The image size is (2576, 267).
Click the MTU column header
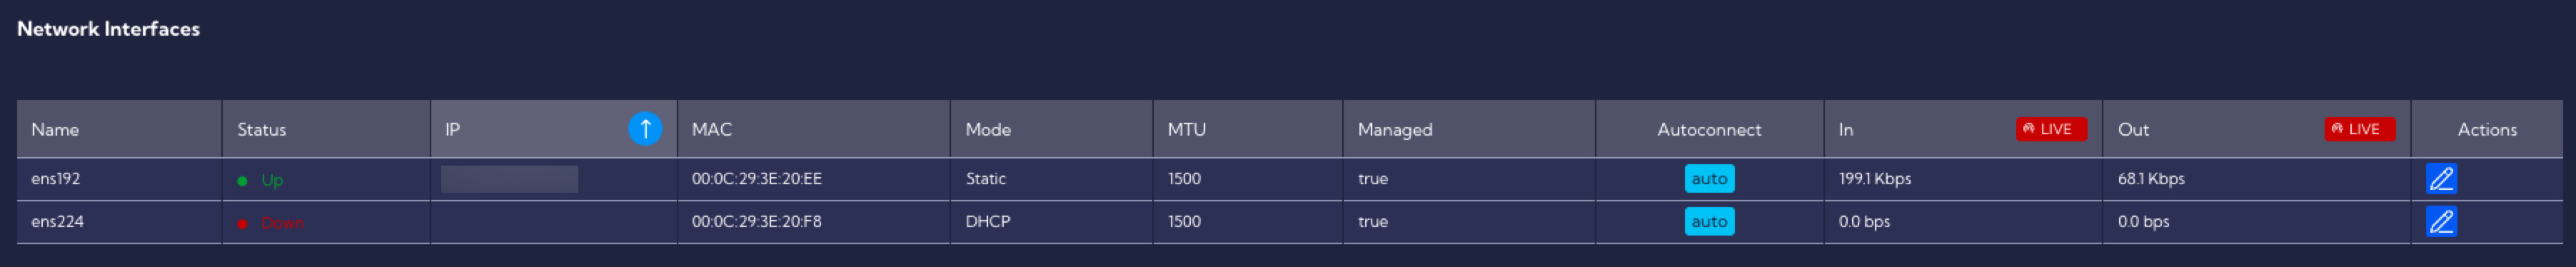(1187, 130)
